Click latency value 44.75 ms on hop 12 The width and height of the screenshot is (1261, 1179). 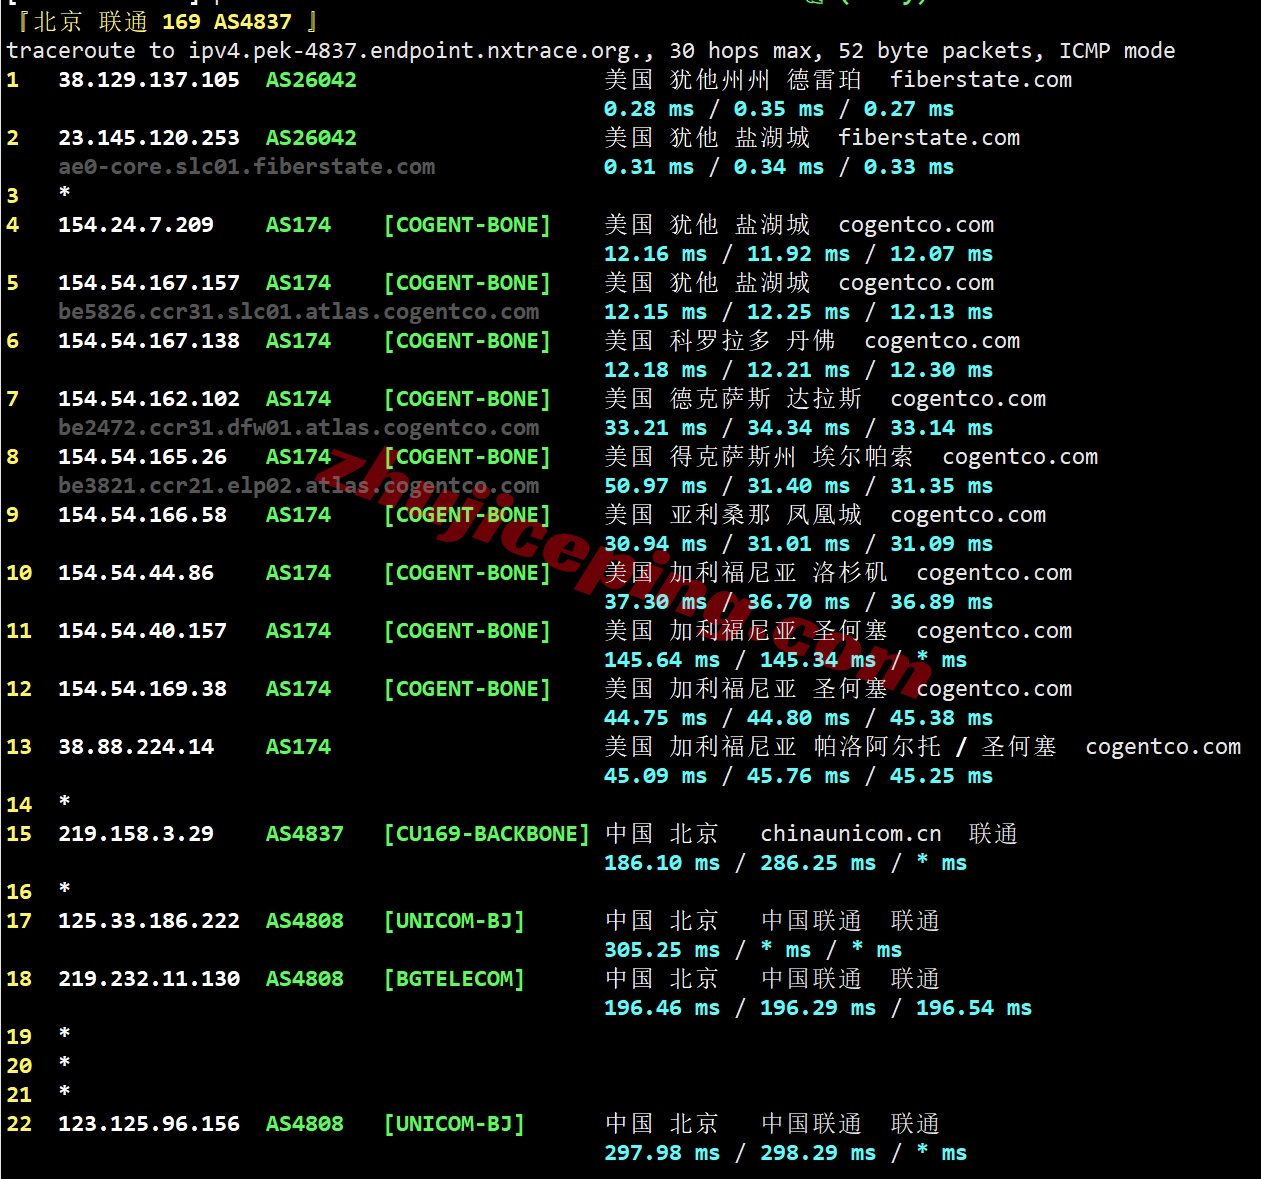click(x=656, y=718)
